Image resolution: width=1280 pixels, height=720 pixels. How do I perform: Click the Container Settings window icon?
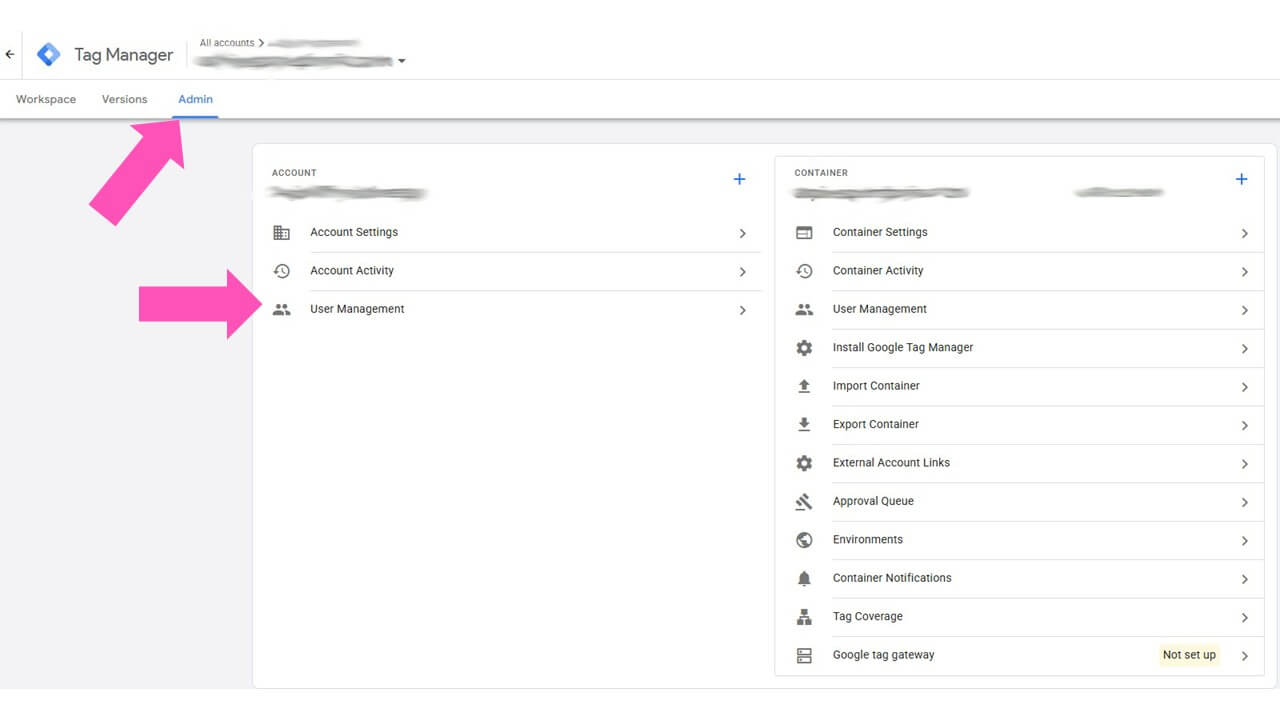[x=804, y=233]
